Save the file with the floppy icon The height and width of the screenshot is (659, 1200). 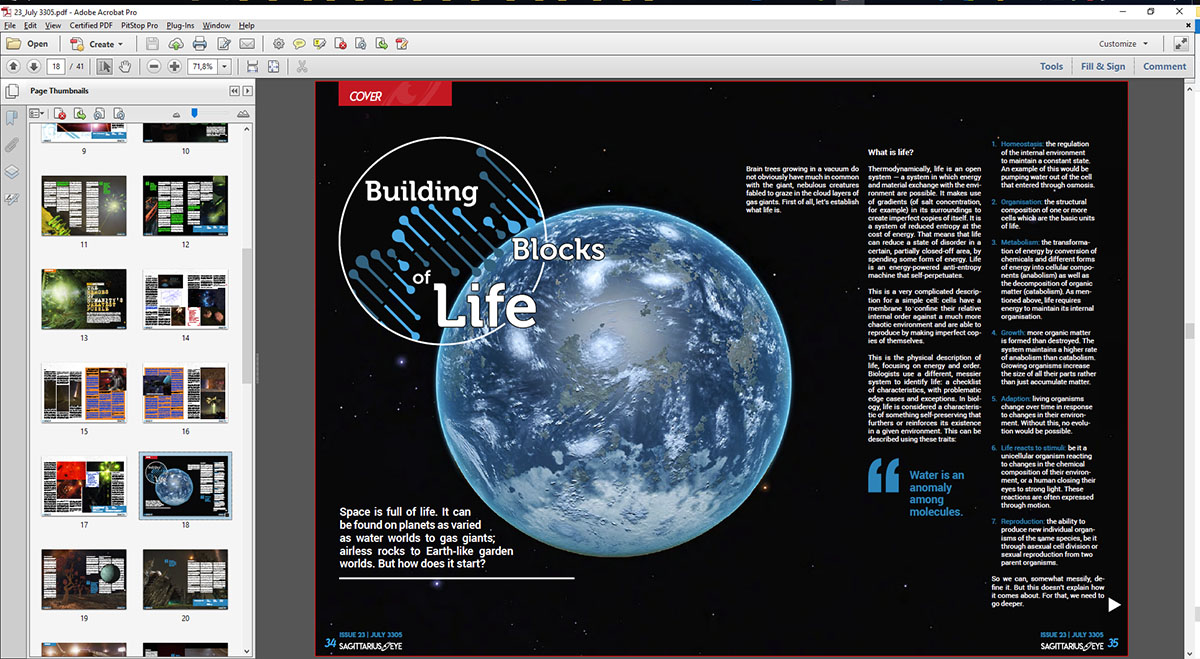[x=152, y=44]
